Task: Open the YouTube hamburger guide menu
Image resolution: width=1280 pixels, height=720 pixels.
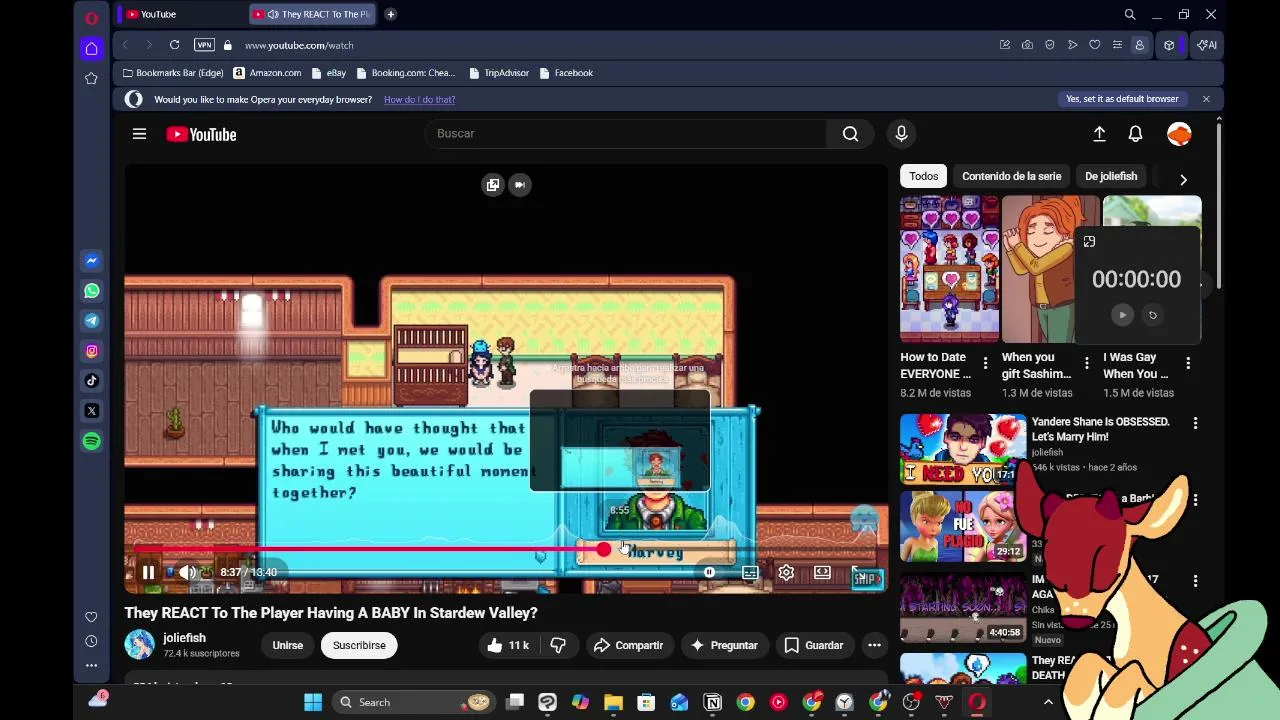Action: tap(139, 134)
